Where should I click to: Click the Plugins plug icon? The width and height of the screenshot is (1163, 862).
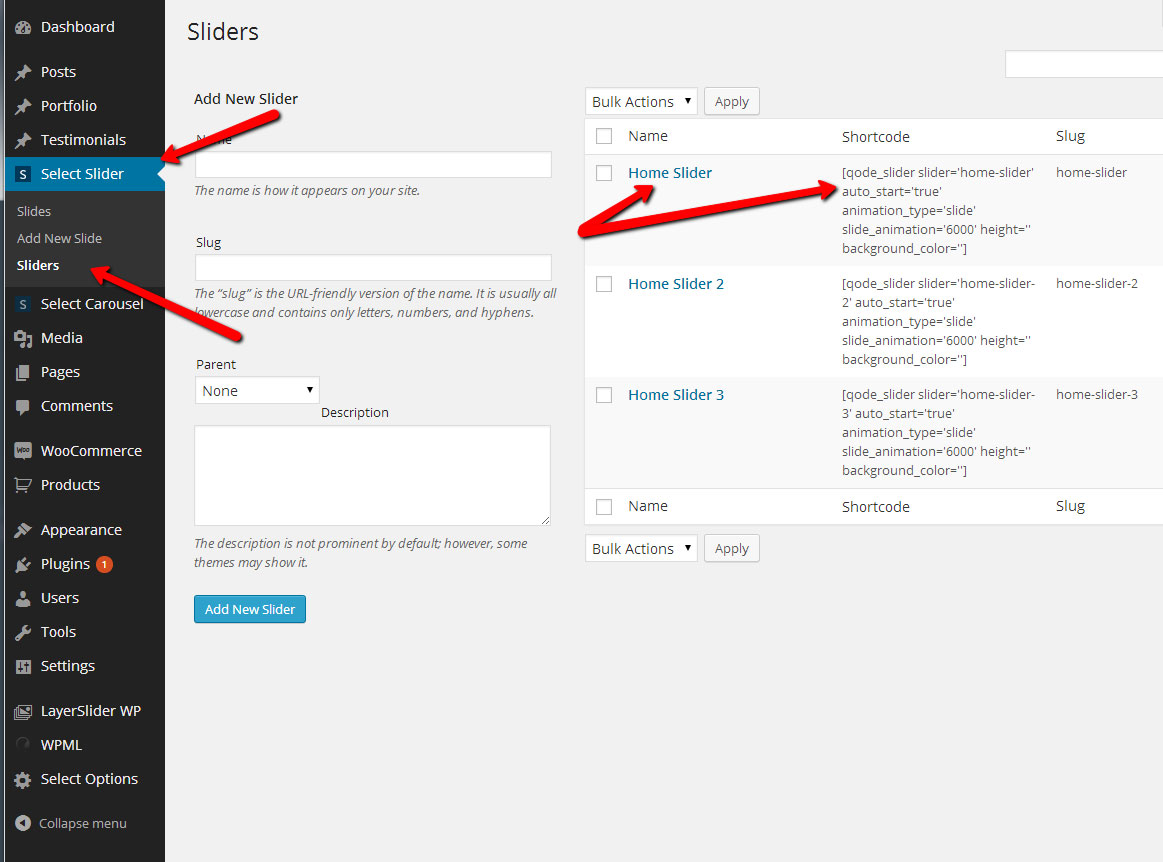[x=23, y=564]
